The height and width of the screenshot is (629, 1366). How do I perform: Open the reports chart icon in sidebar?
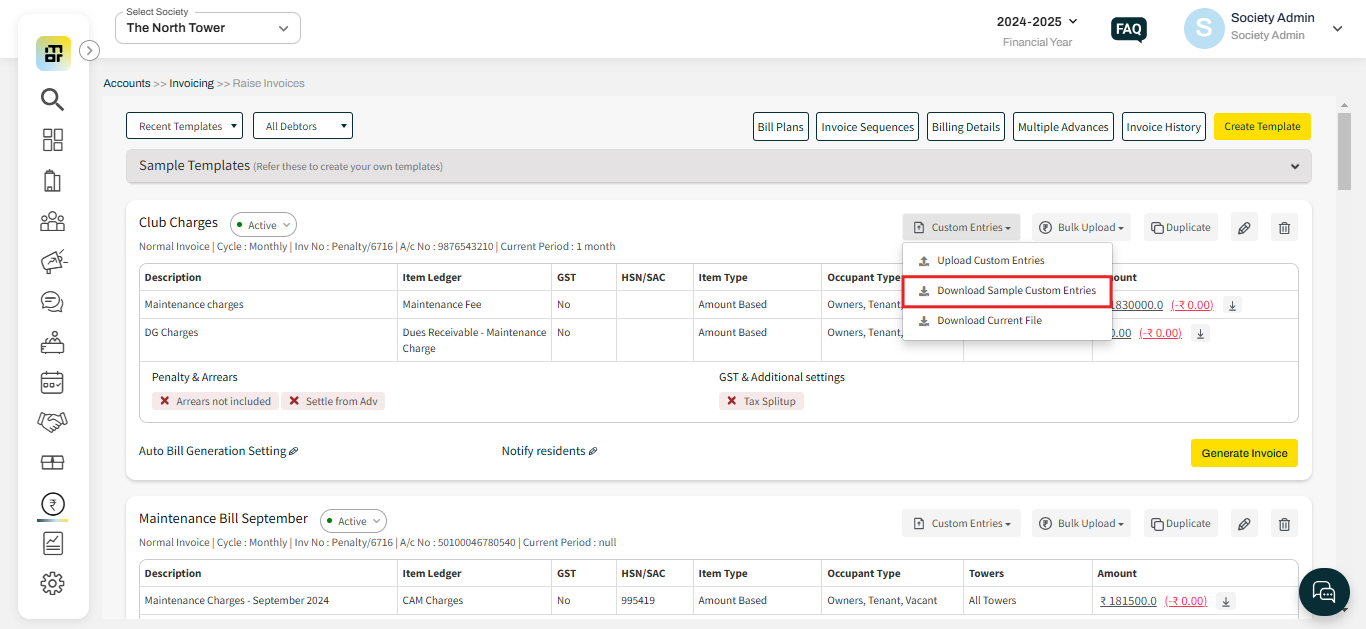[x=52, y=543]
